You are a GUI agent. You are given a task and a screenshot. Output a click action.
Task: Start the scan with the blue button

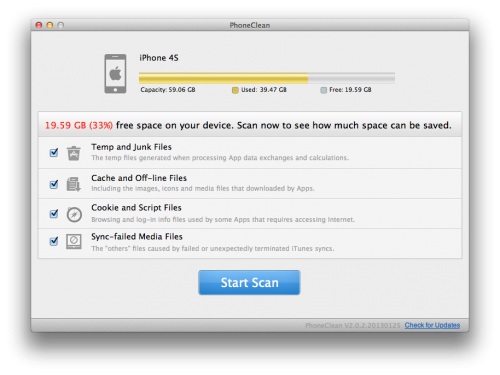249,282
